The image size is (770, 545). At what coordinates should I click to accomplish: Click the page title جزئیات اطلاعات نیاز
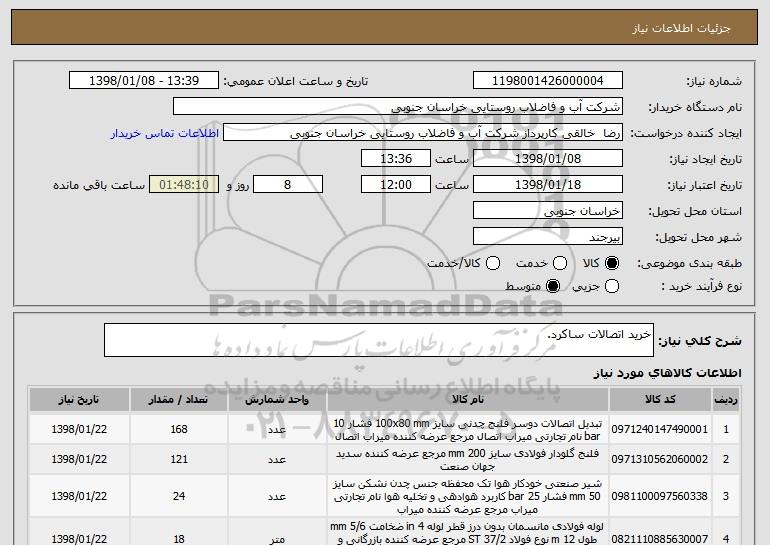[681, 28]
